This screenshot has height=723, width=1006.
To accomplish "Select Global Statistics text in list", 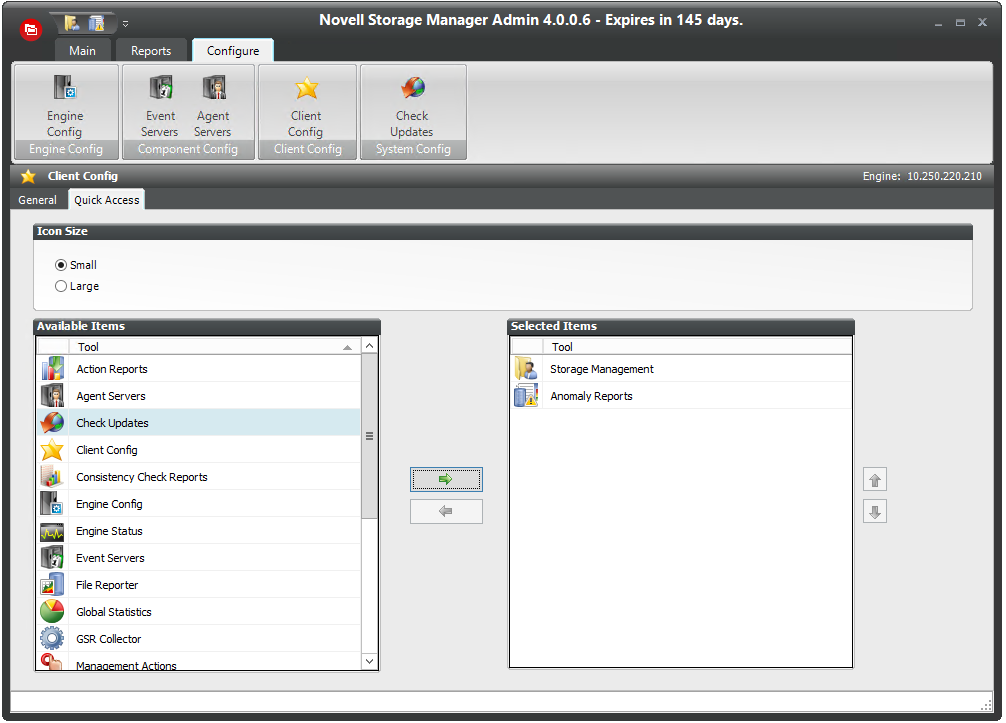I will [x=114, y=612].
